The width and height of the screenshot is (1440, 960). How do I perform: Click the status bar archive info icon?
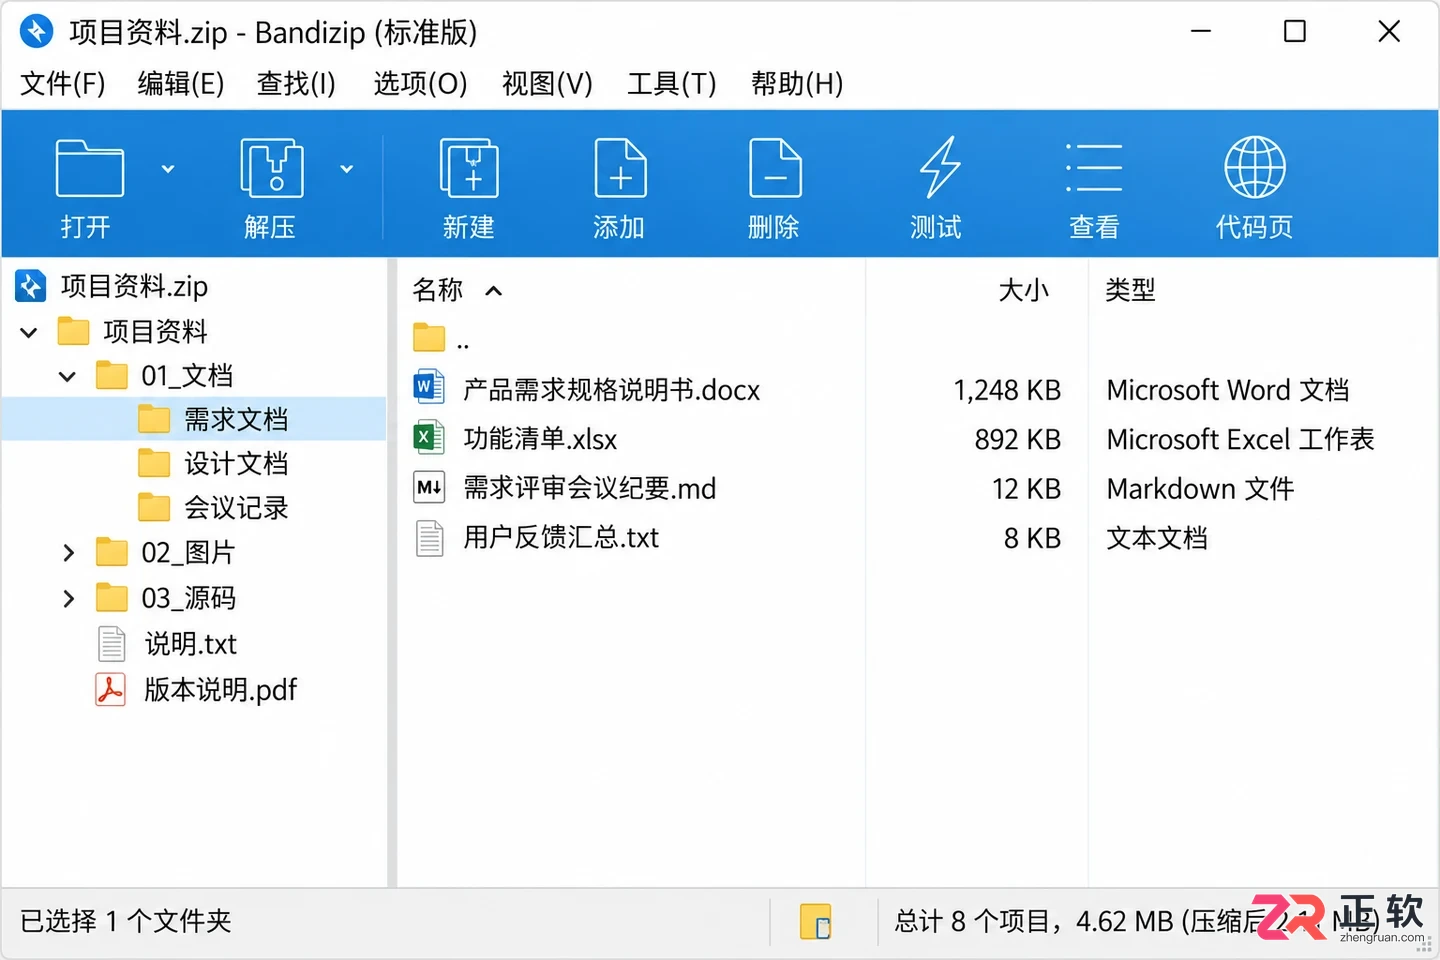coord(815,921)
